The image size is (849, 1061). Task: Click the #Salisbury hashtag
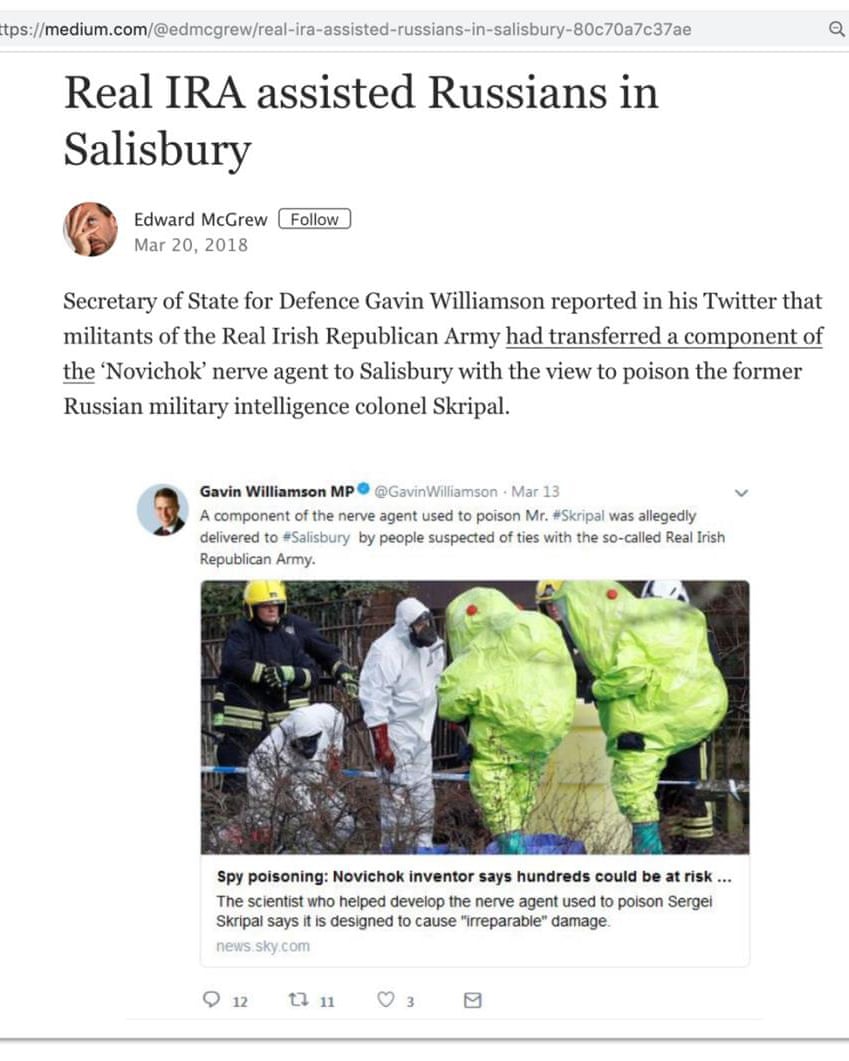click(x=316, y=537)
